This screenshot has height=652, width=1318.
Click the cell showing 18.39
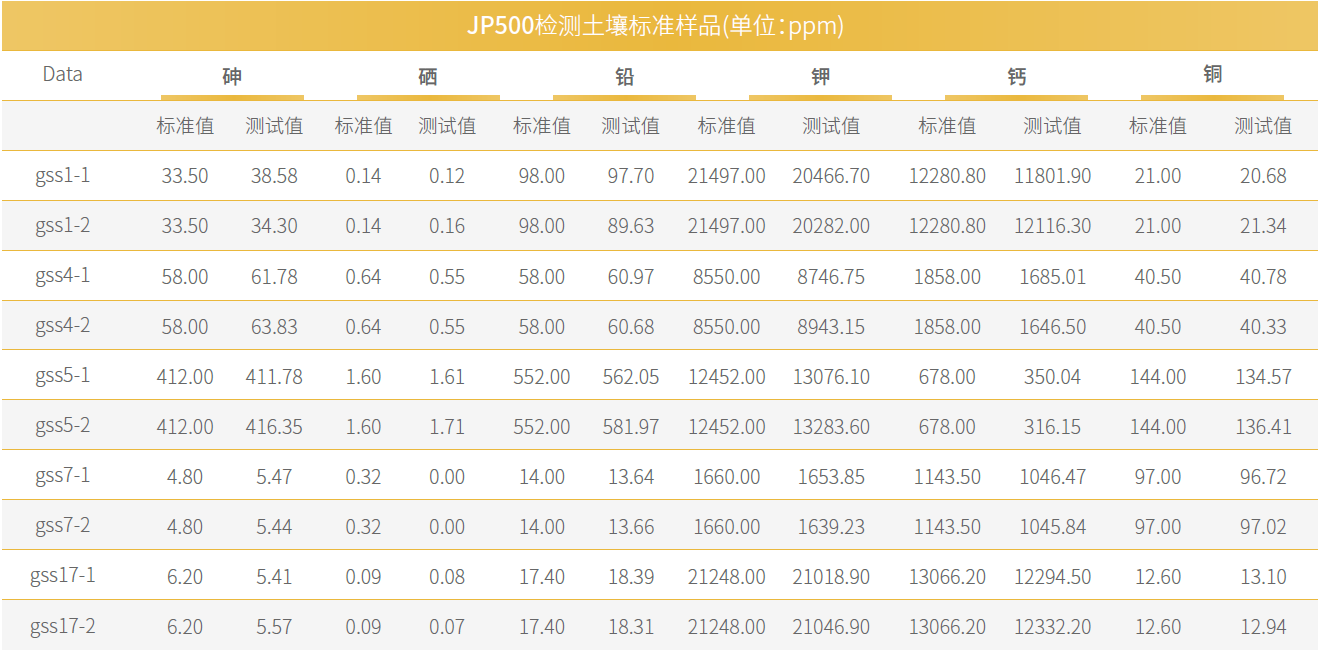(631, 577)
